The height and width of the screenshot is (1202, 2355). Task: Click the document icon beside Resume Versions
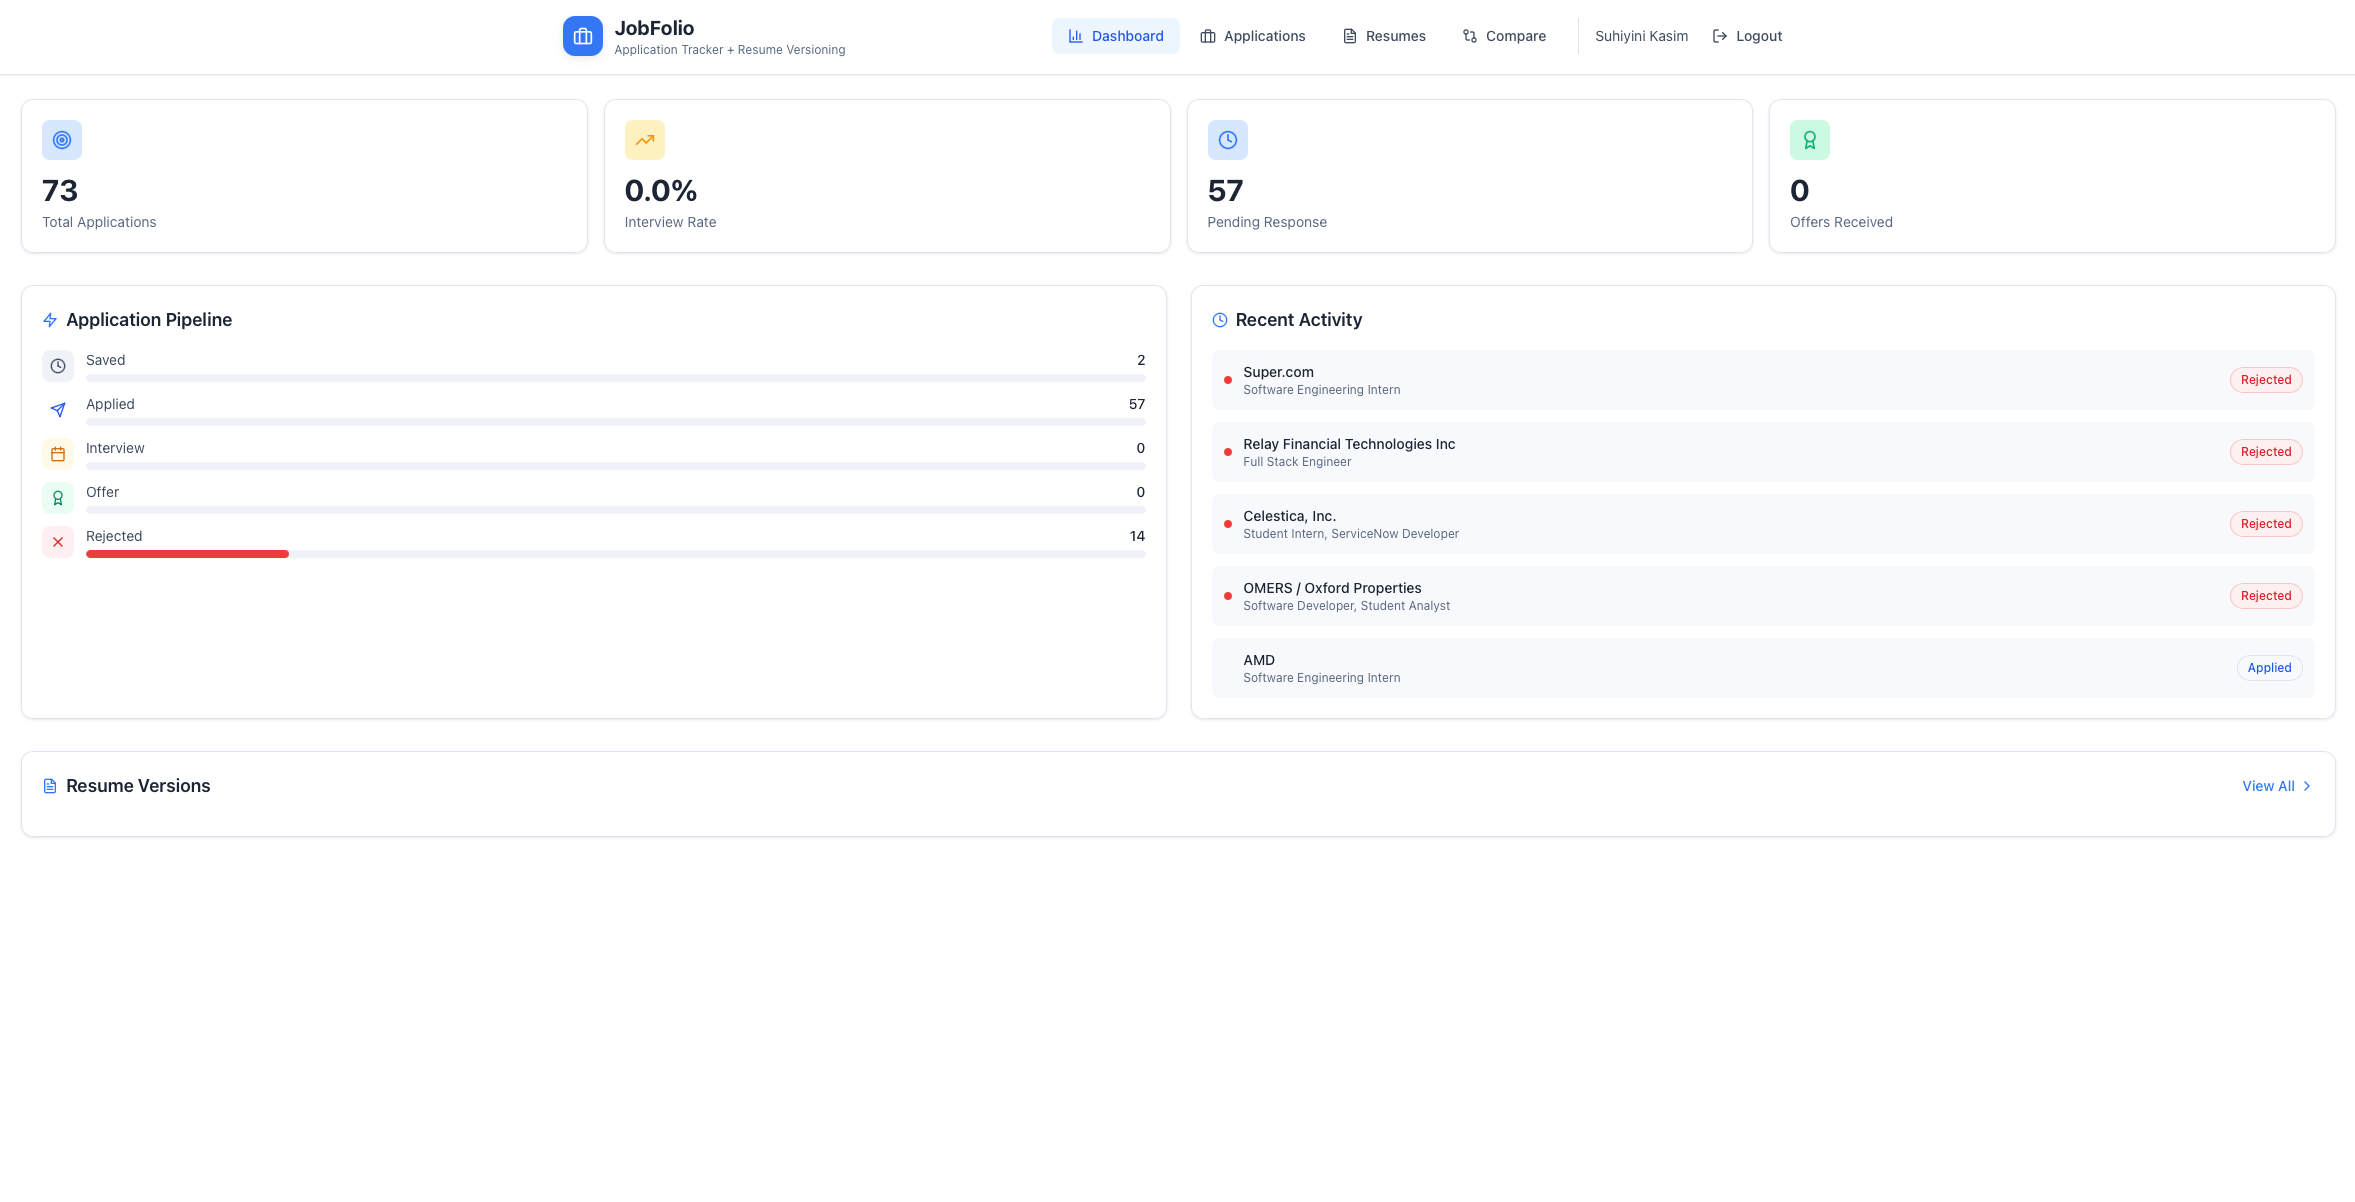coord(50,786)
